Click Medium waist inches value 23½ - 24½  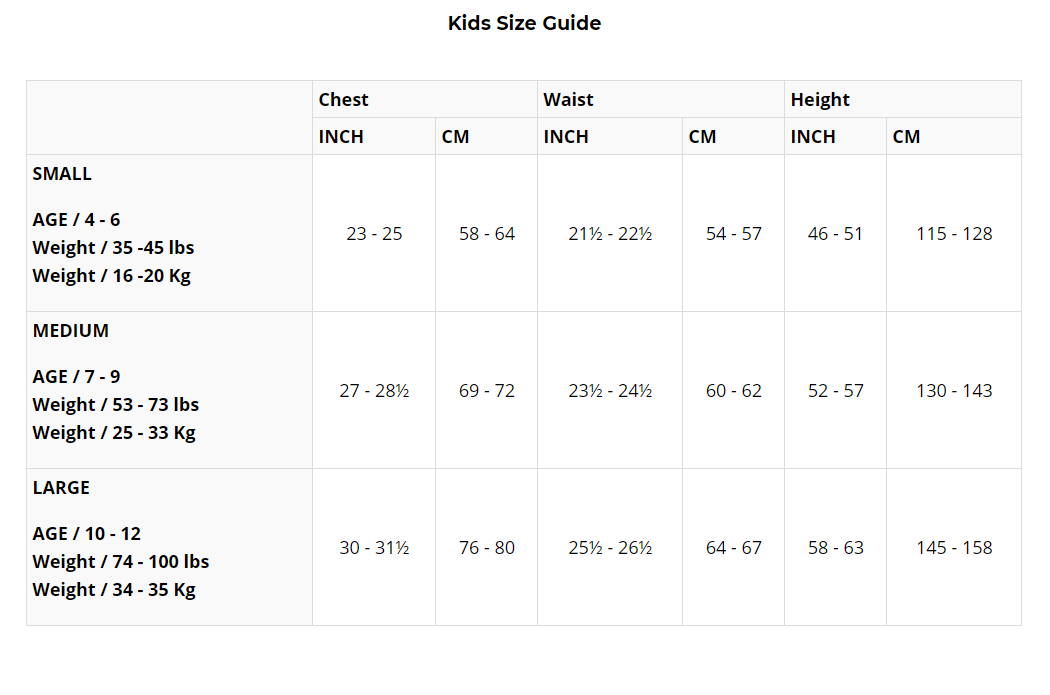tap(610, 391)
